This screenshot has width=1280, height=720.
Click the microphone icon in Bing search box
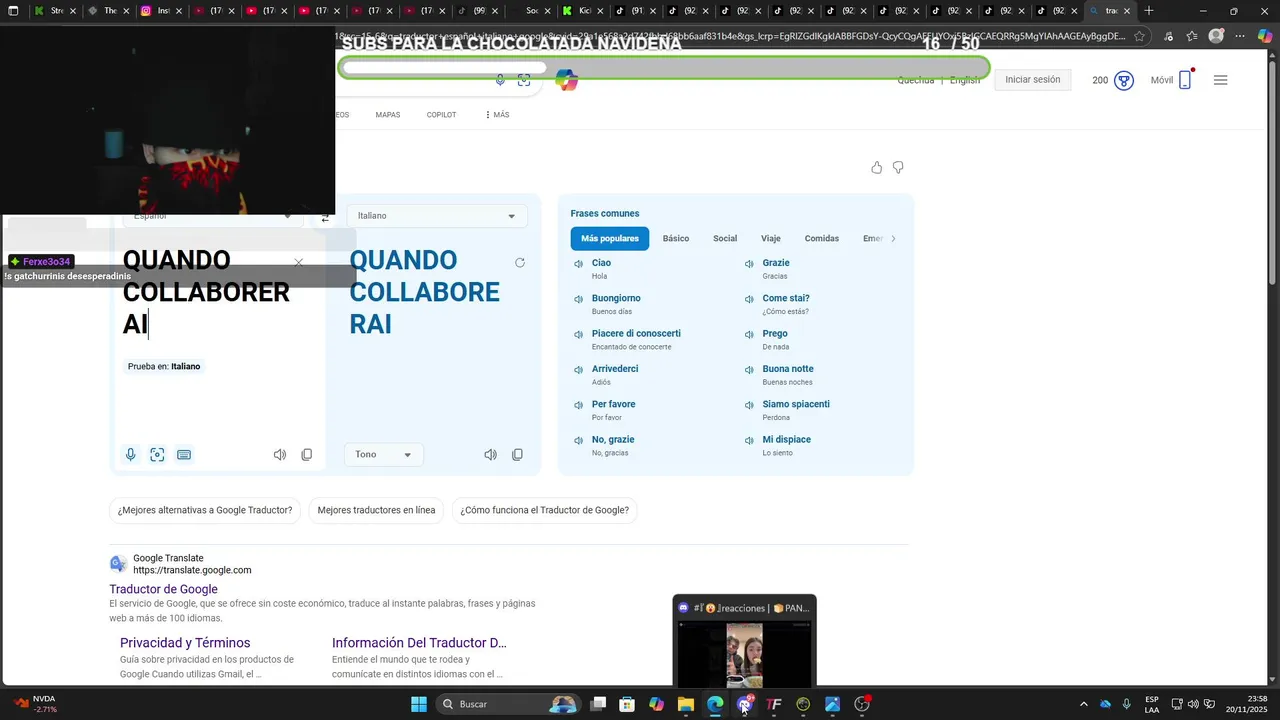(500, 80)
